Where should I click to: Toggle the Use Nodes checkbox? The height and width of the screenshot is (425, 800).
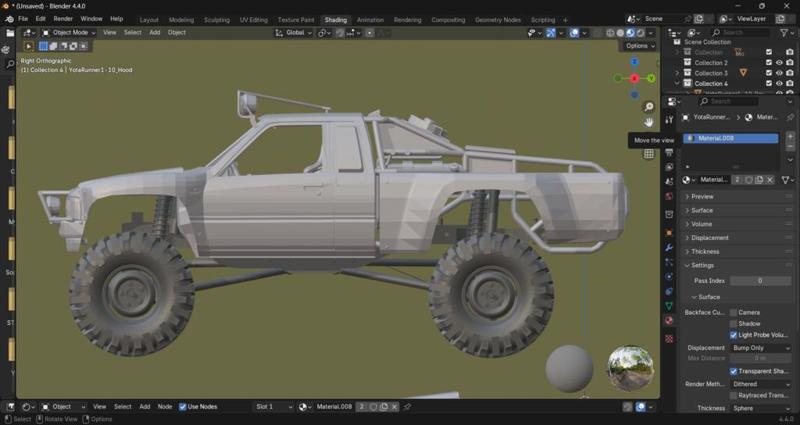point(183,407)
